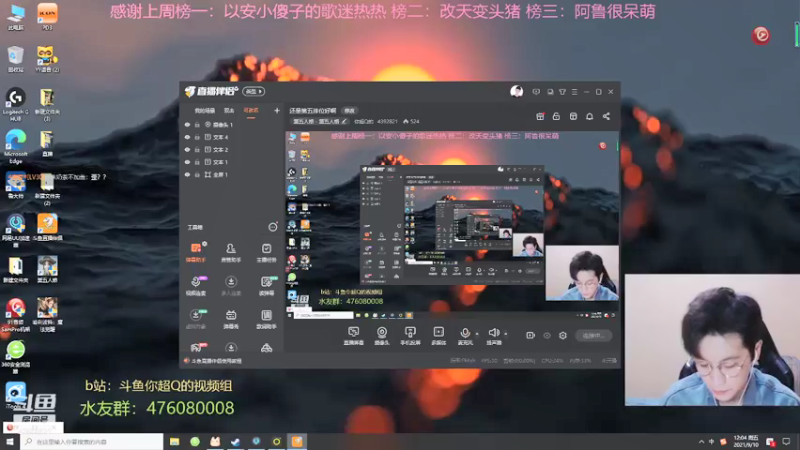Viewport: 800px width, 450px height.
Task: Open the middle scene tab beside 我的场景
Action: [x=229, y=110]
